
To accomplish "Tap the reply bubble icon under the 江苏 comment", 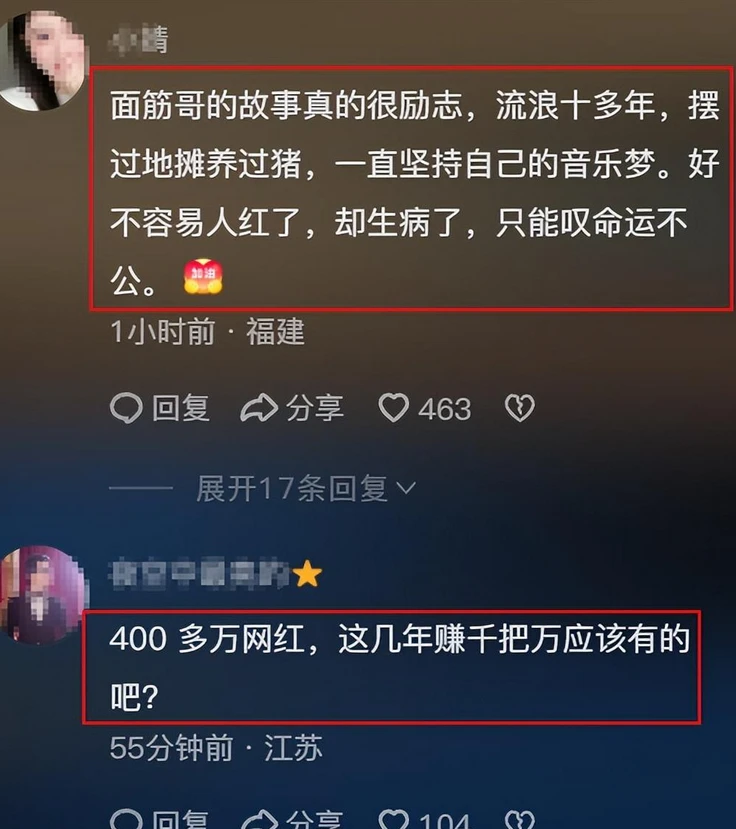I will tap(126, 819).
